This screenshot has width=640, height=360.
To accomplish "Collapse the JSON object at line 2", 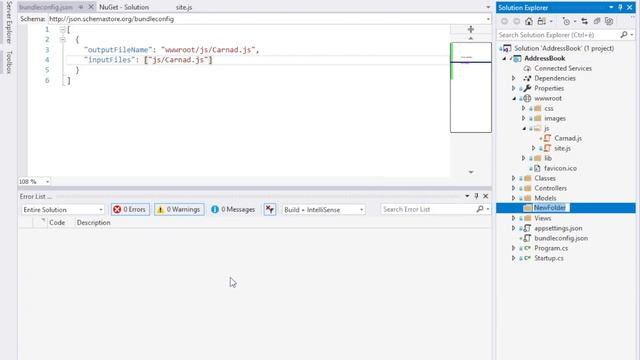I will [62, 40].
